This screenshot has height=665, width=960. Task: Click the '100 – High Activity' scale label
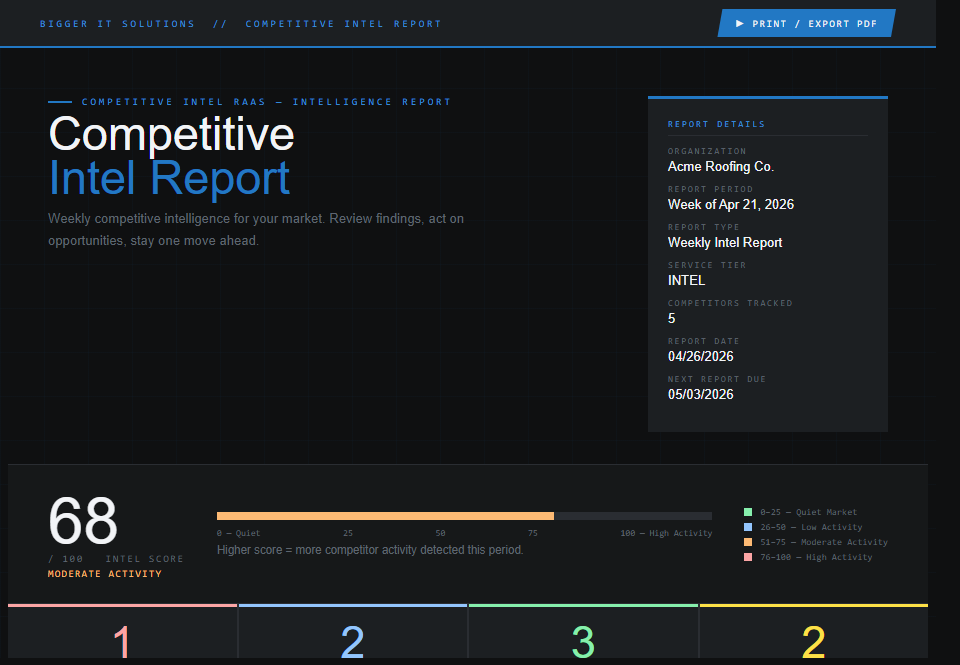point(666,533)
